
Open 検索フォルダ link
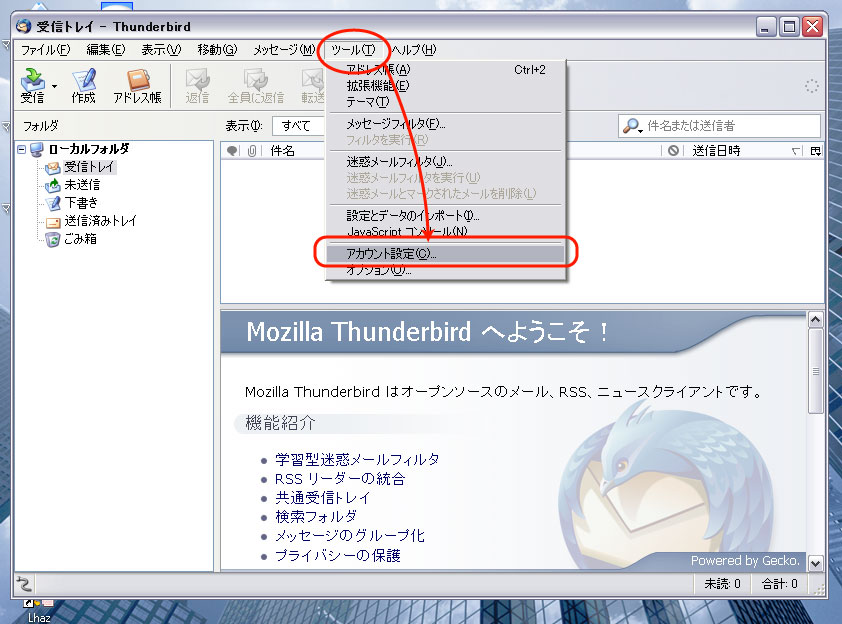[x=316, y=517]
